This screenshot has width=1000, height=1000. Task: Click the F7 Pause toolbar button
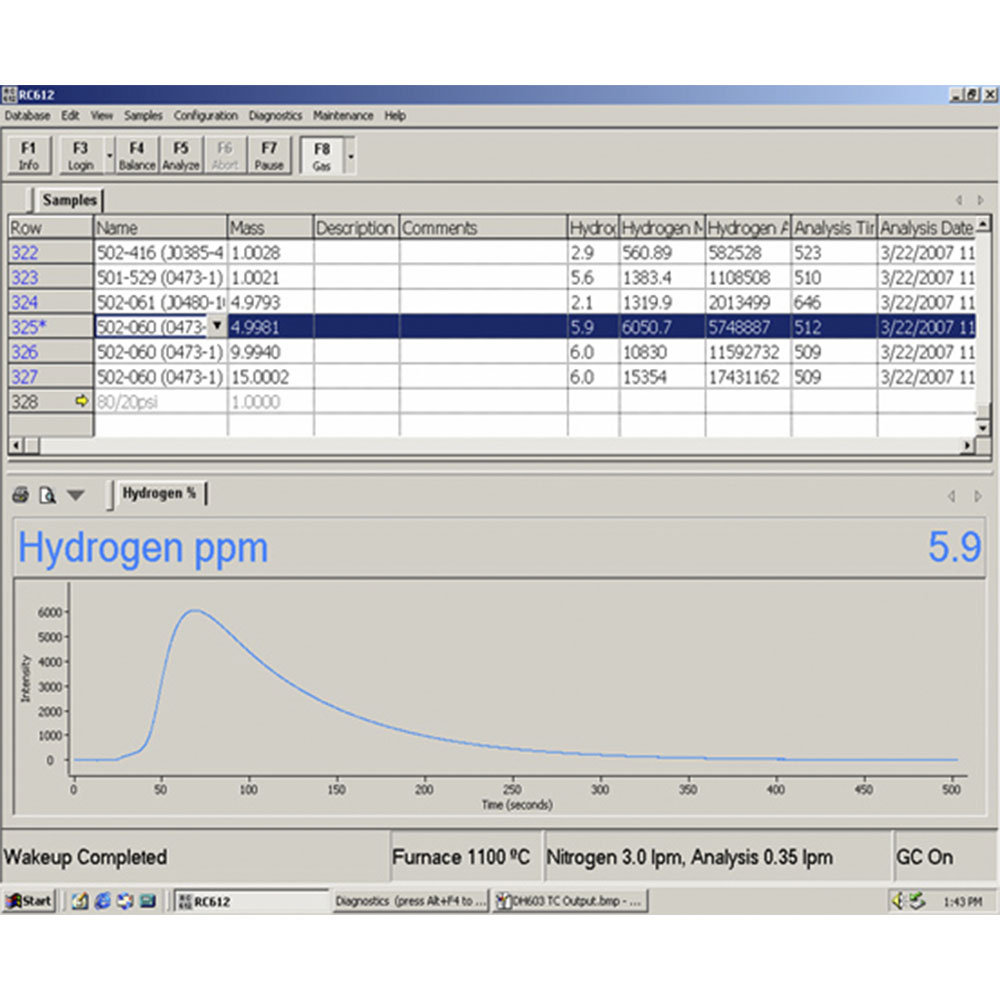[269, 156]
